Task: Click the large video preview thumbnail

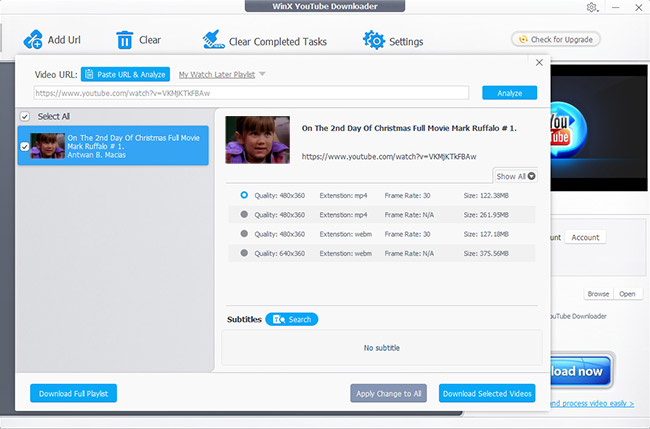Action: tap(257, 140)
